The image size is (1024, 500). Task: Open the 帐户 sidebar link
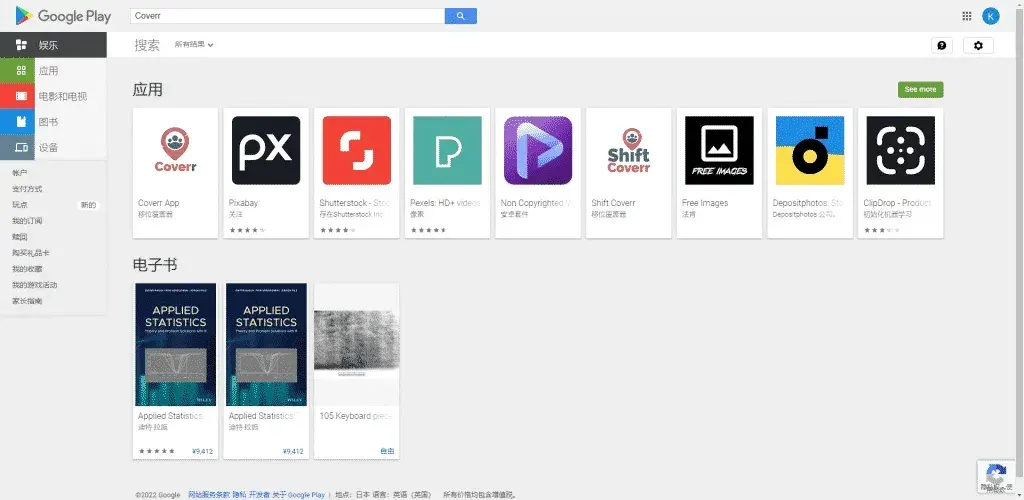click(x=20, y=173)
